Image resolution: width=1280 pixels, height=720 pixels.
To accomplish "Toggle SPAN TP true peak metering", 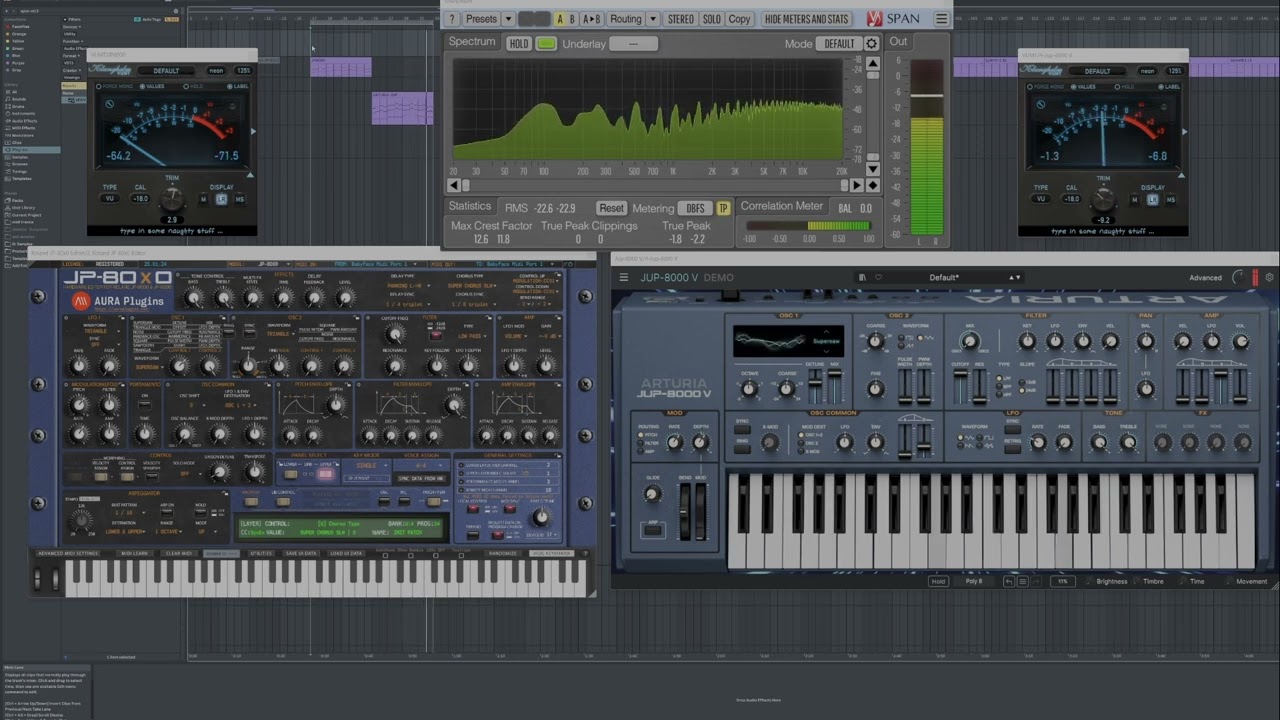I will pyautogui.click(x=723, y=208).
